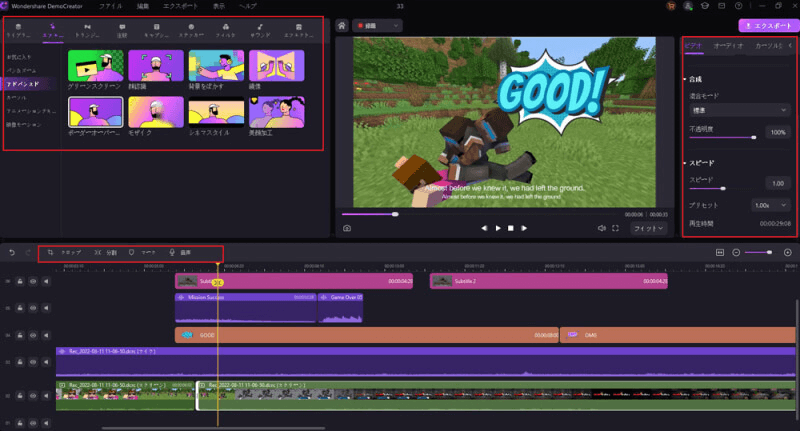Open the Advanced (アドバンスド) effect category
The width and height of the screenshot is (800, 431).
(23, 84)
